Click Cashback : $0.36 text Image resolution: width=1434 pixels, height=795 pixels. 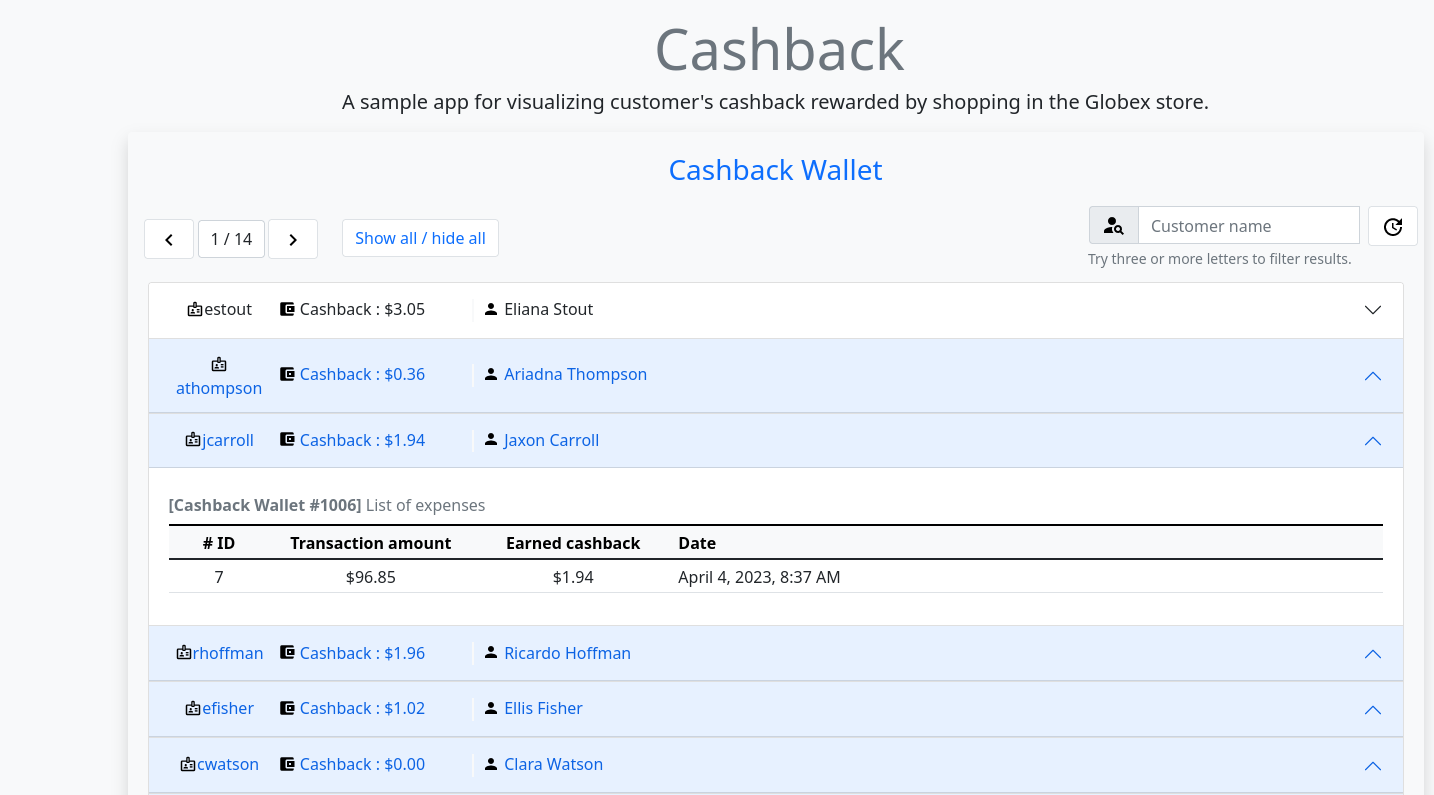coord(362,374)
